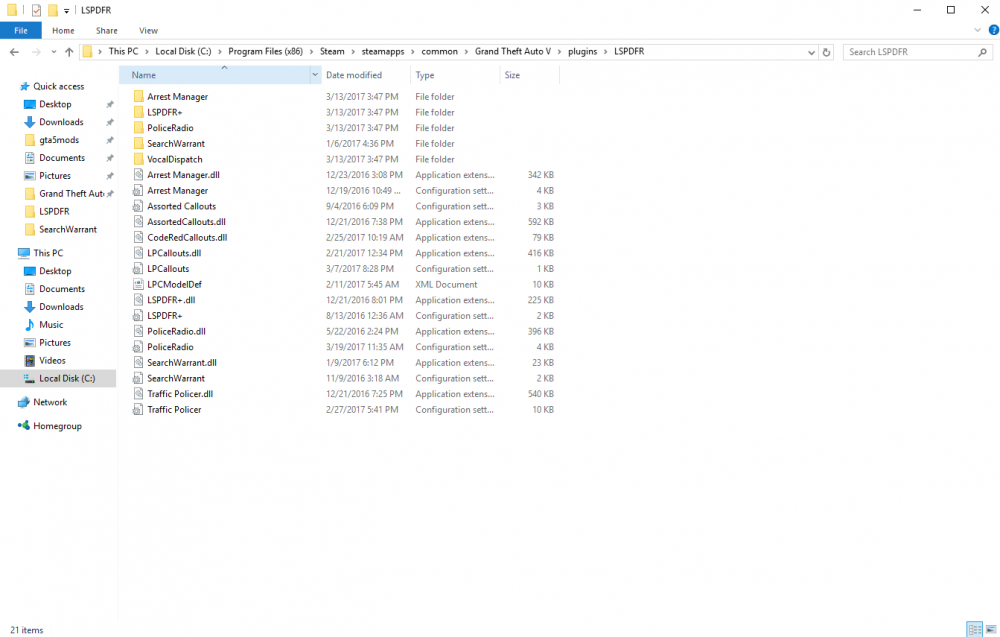This screenshot has width=1000, height=637.
Task: Open recent locations dropdown arrow
Action: 54,52
